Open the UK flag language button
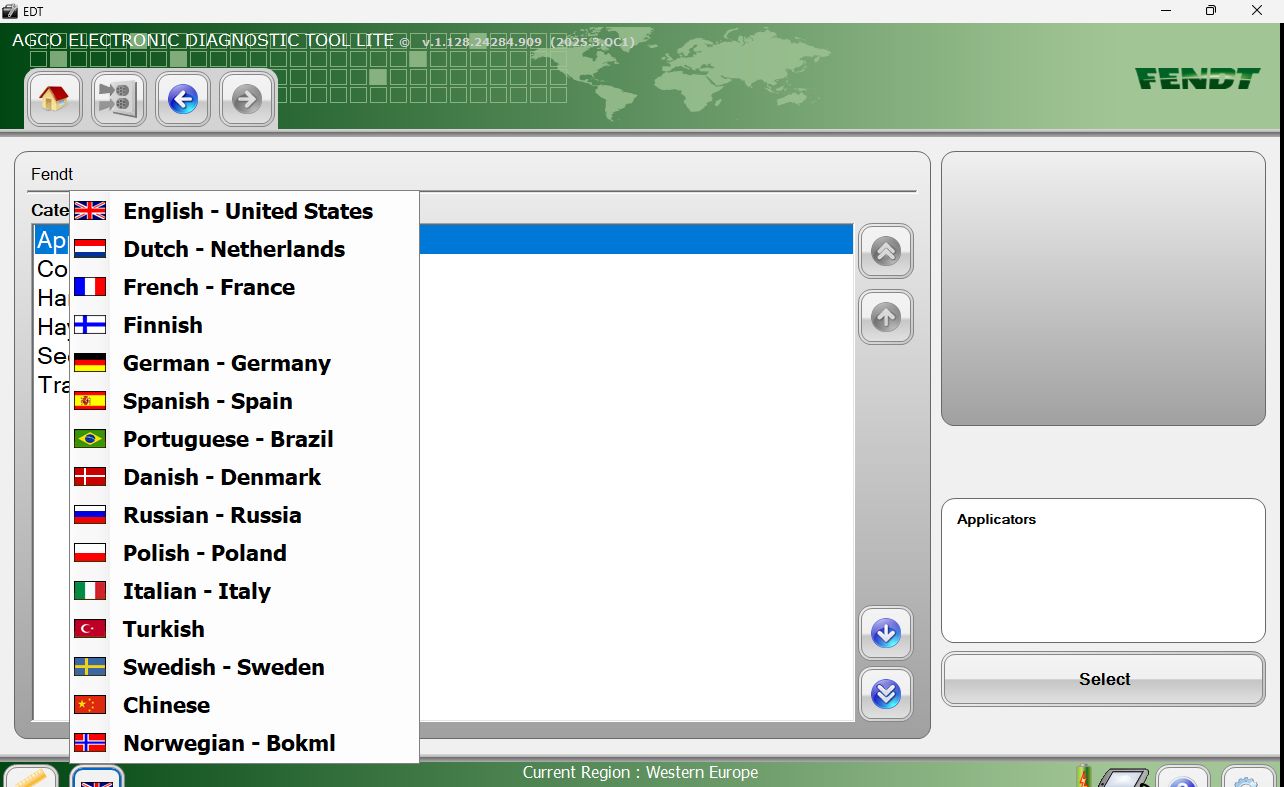Image resolution: width=1284 pixels, height=787 pixels. click(x=97, y=777)
